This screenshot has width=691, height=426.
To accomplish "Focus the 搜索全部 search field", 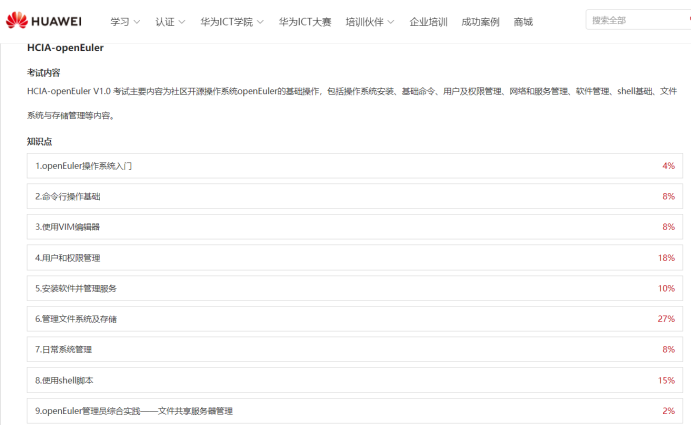I will (638, 20).
